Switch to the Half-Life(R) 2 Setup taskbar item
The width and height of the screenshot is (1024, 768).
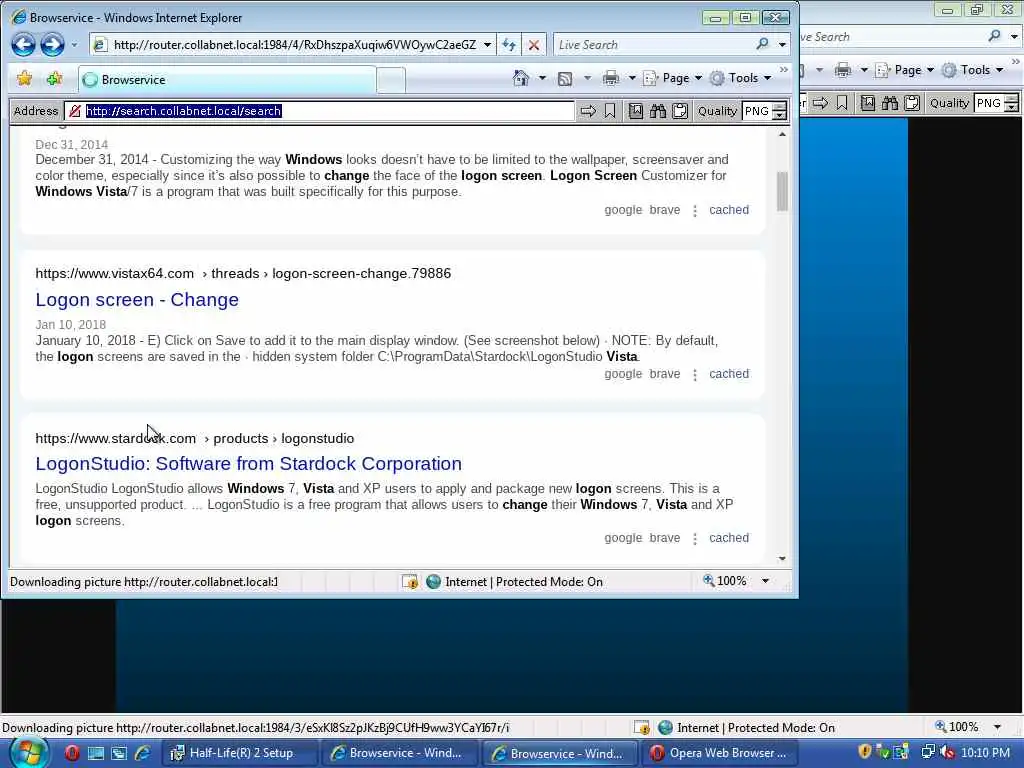(x=239, y=753)
